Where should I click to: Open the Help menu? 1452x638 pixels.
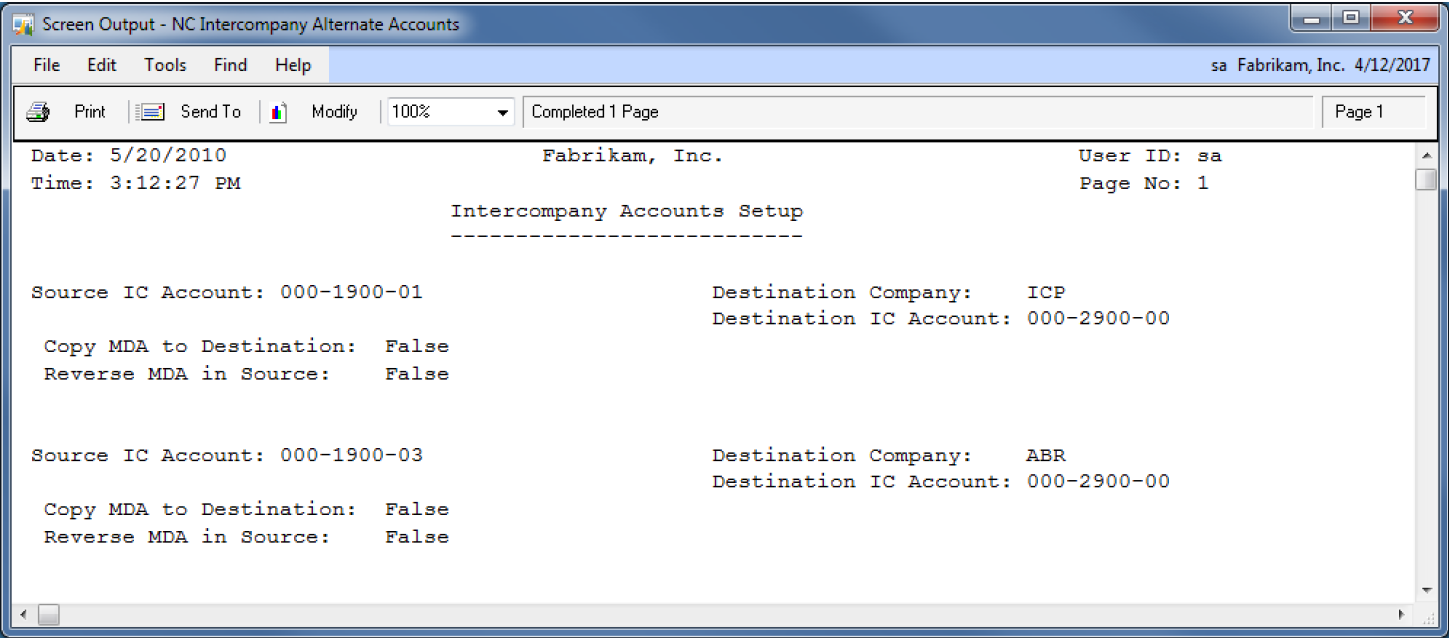(x=293, y=65)
